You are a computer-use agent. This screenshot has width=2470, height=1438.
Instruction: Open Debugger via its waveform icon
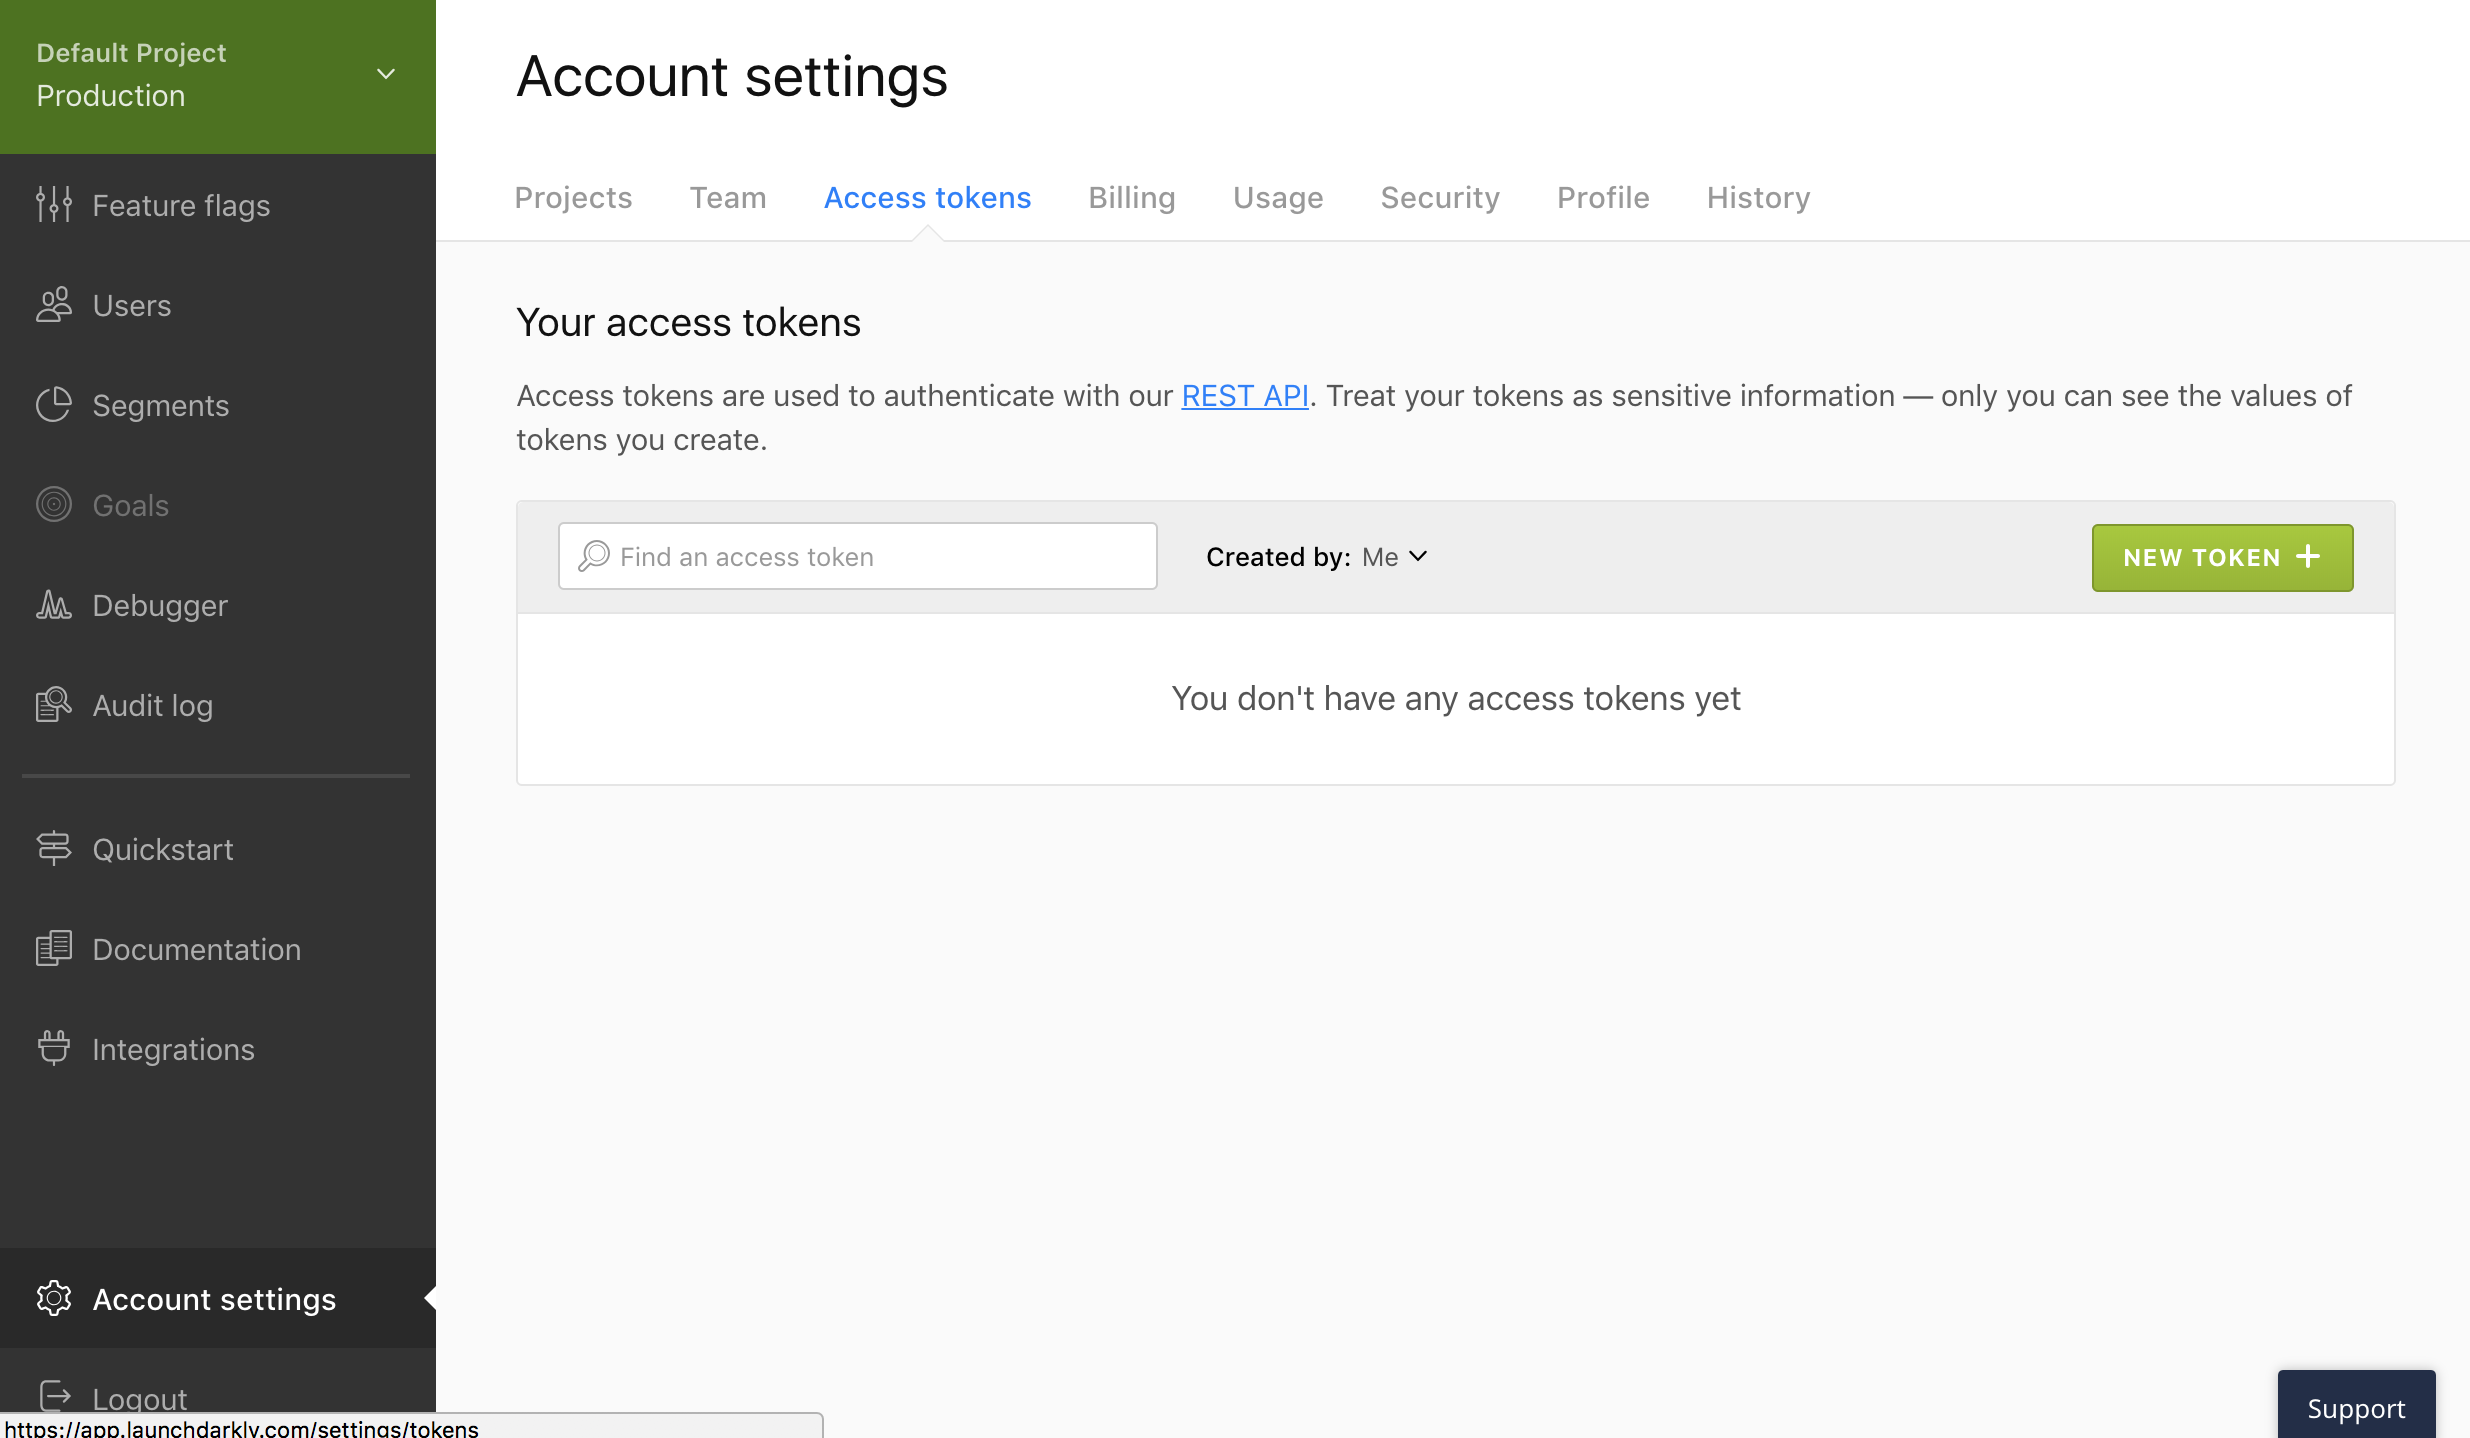[54, 605]
